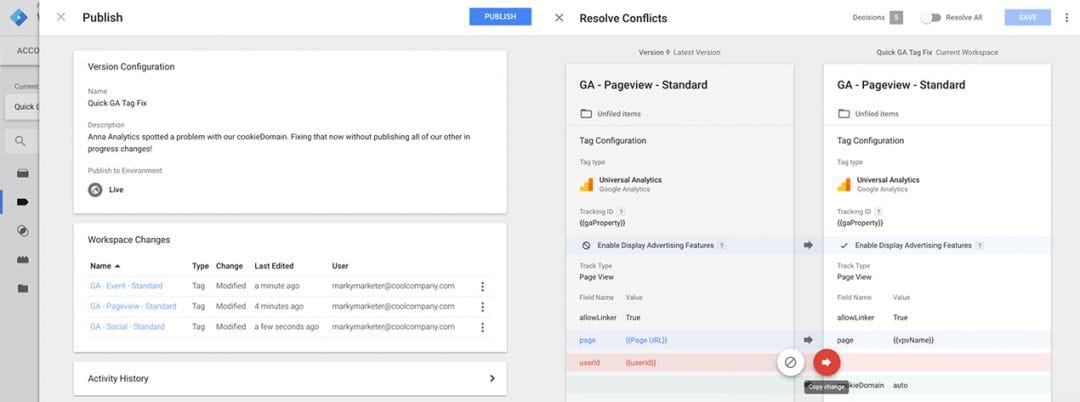The image size is (1080, 402).
Task: Click the 'Version 9' label
Action: point(654,52)
